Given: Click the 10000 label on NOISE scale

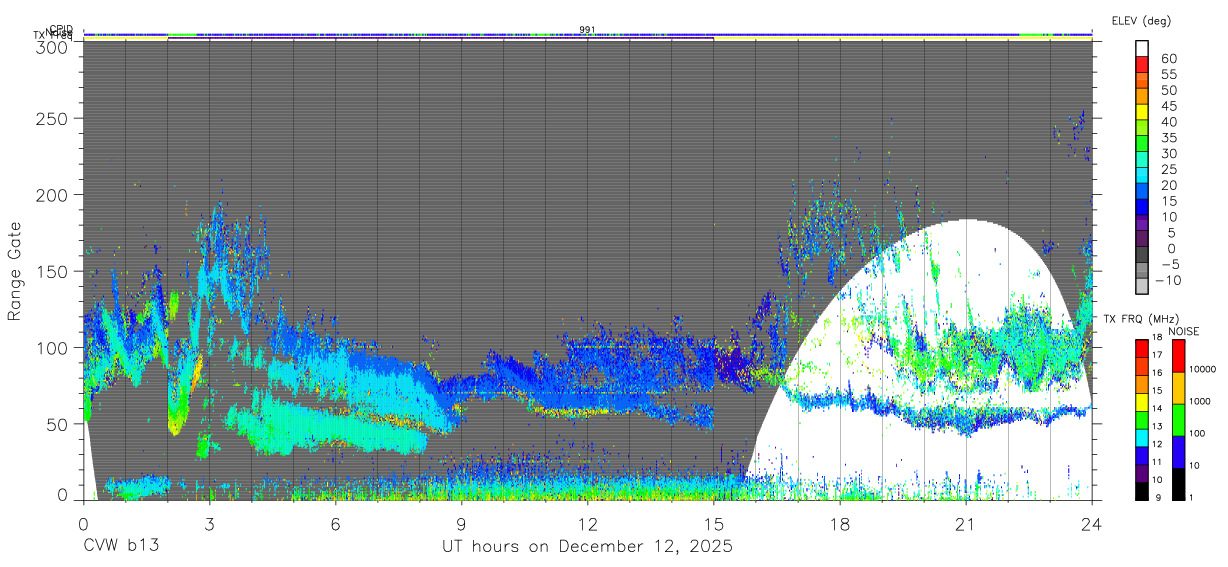Looking at the screenshot, I should click(1204, 369).
